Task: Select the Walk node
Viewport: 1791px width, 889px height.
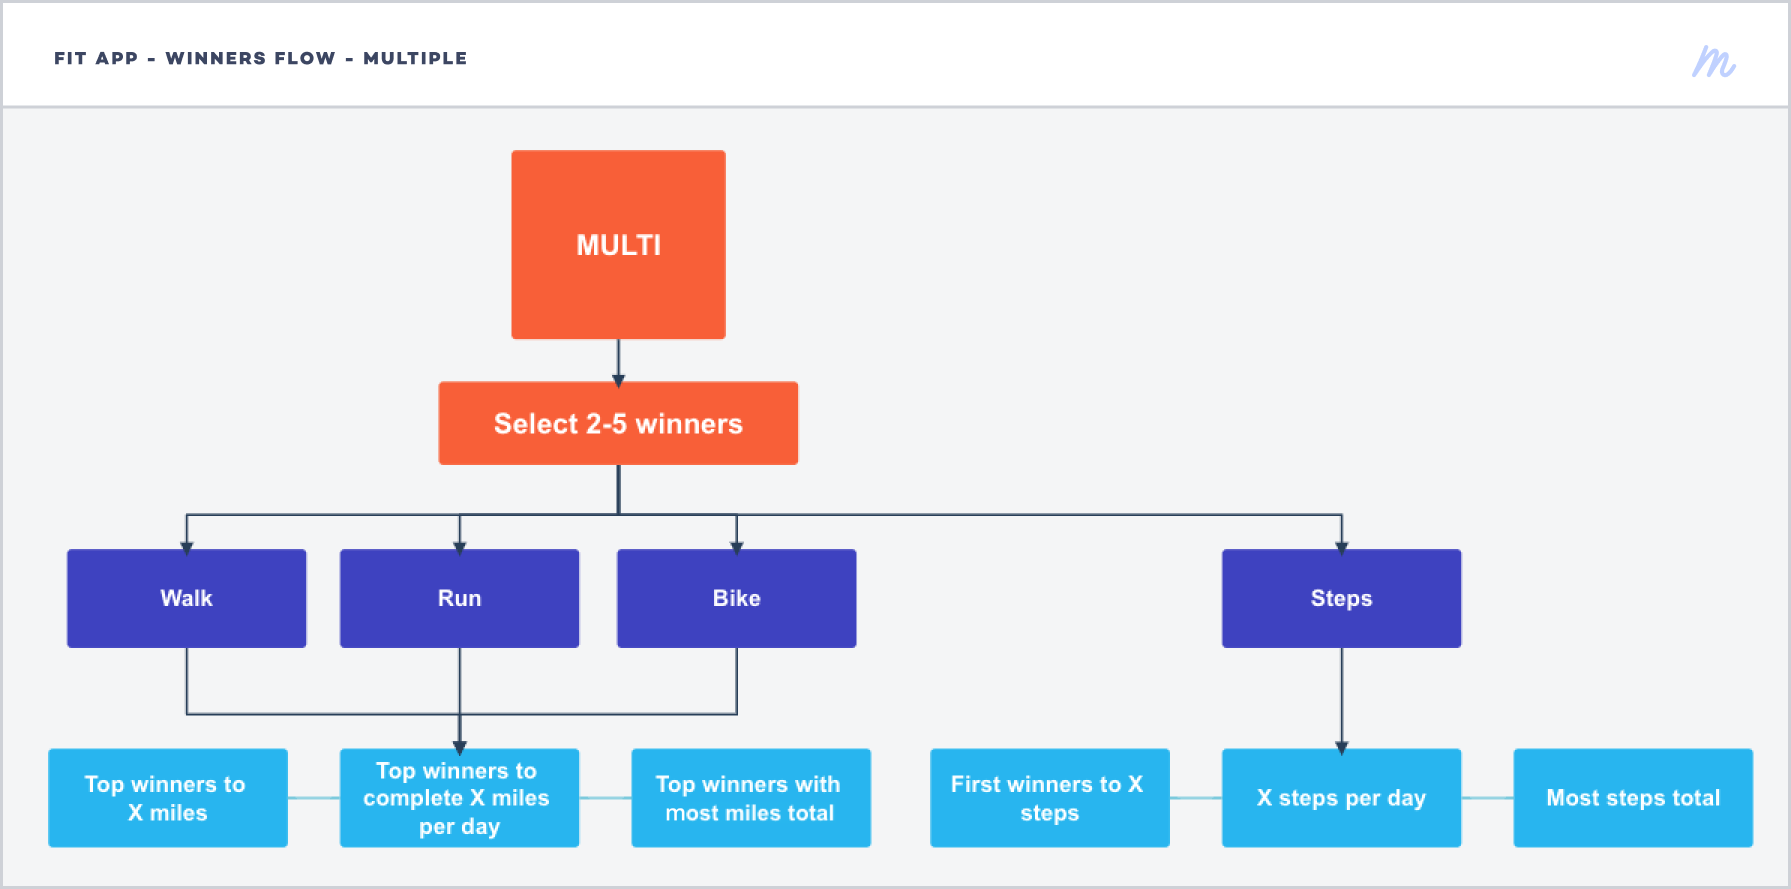Action: coord(187,598)
